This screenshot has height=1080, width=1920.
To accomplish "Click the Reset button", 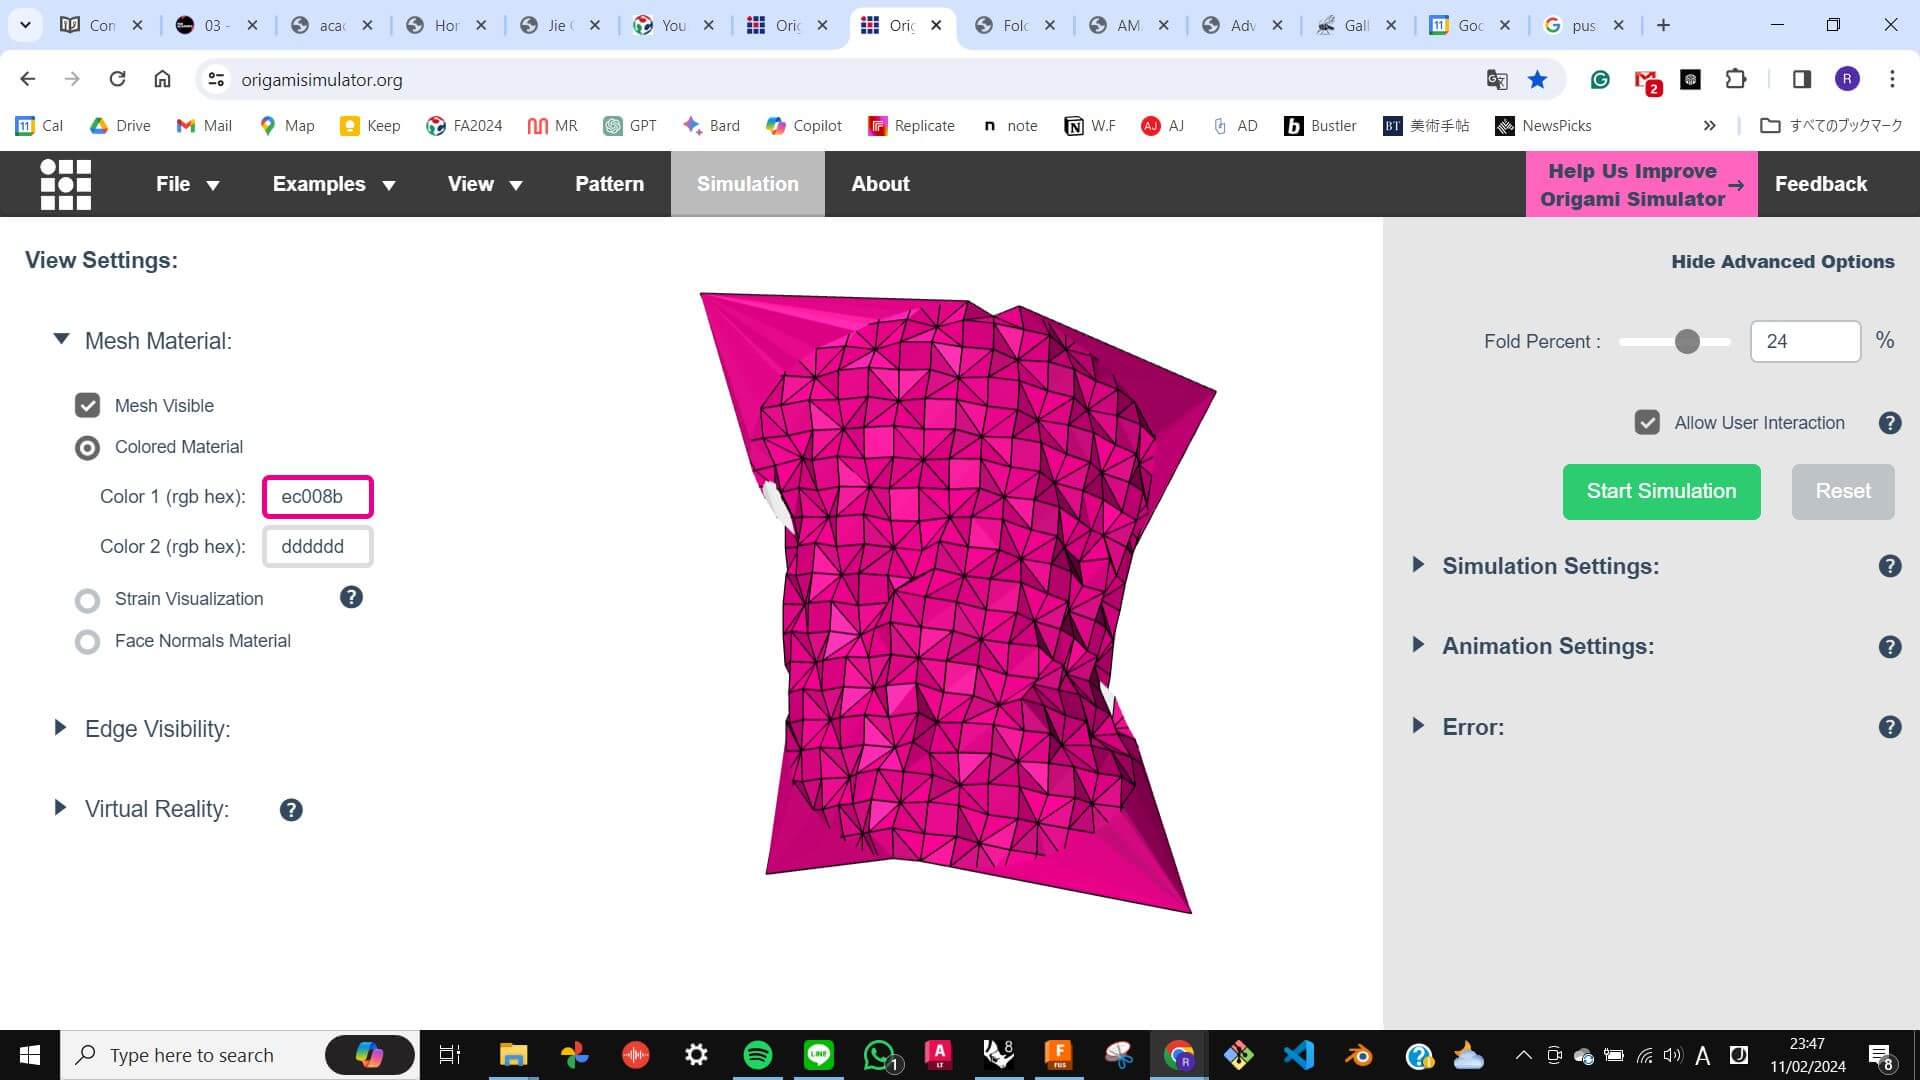I will point(1842,492).
